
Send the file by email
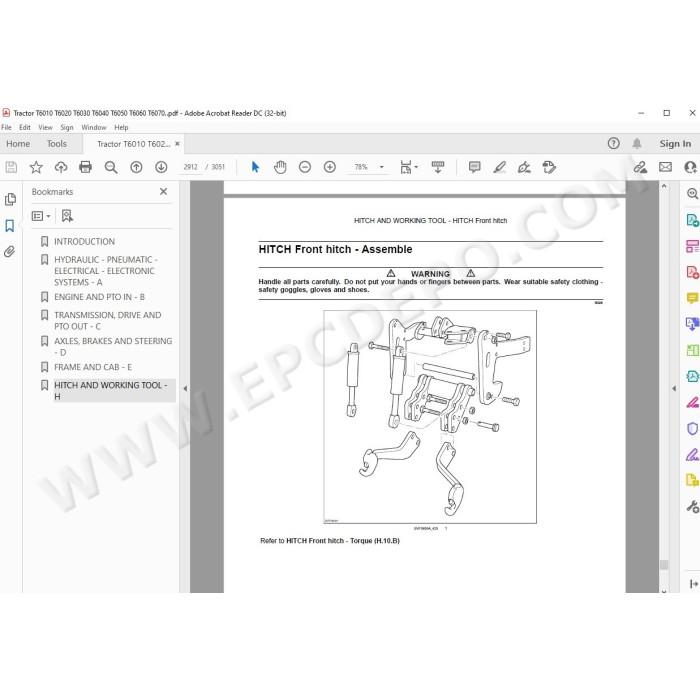point(665,167)
